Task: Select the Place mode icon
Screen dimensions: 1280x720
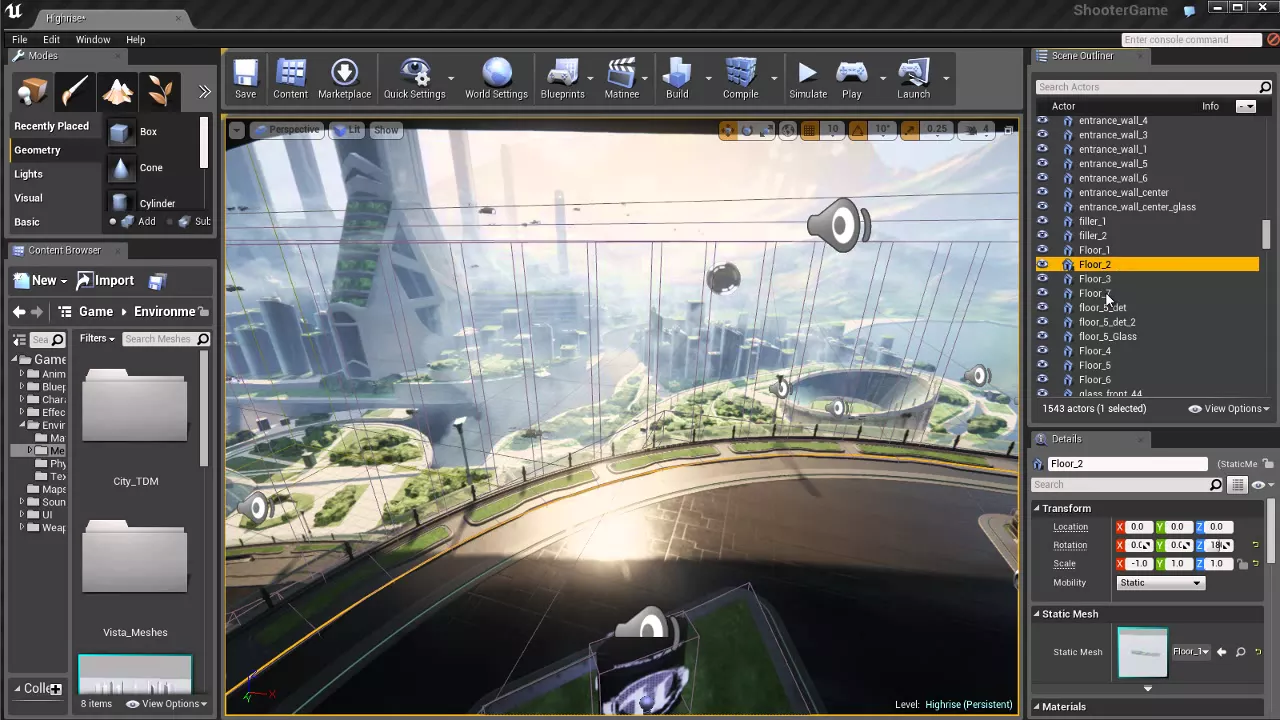Action: coord(32,92)
